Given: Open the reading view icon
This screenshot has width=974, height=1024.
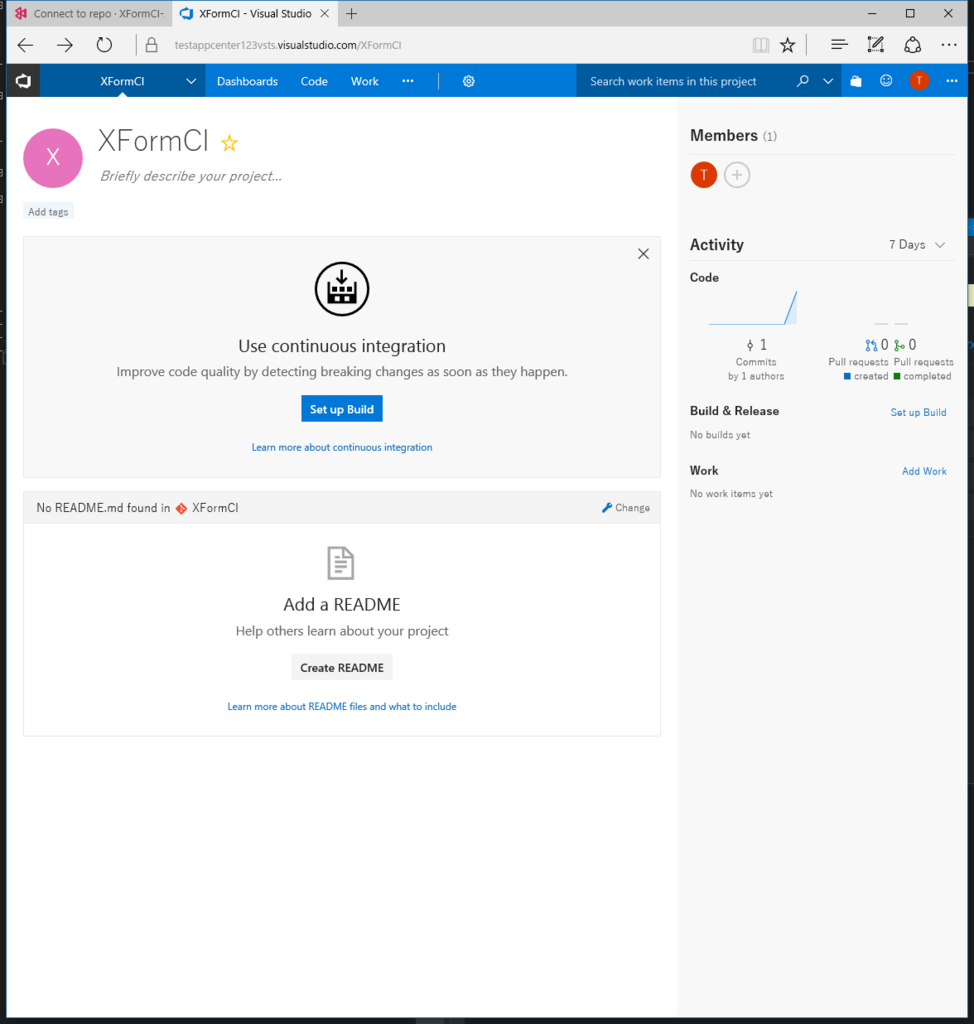Looking at the screenshot, I should click(x=760, y=45).
